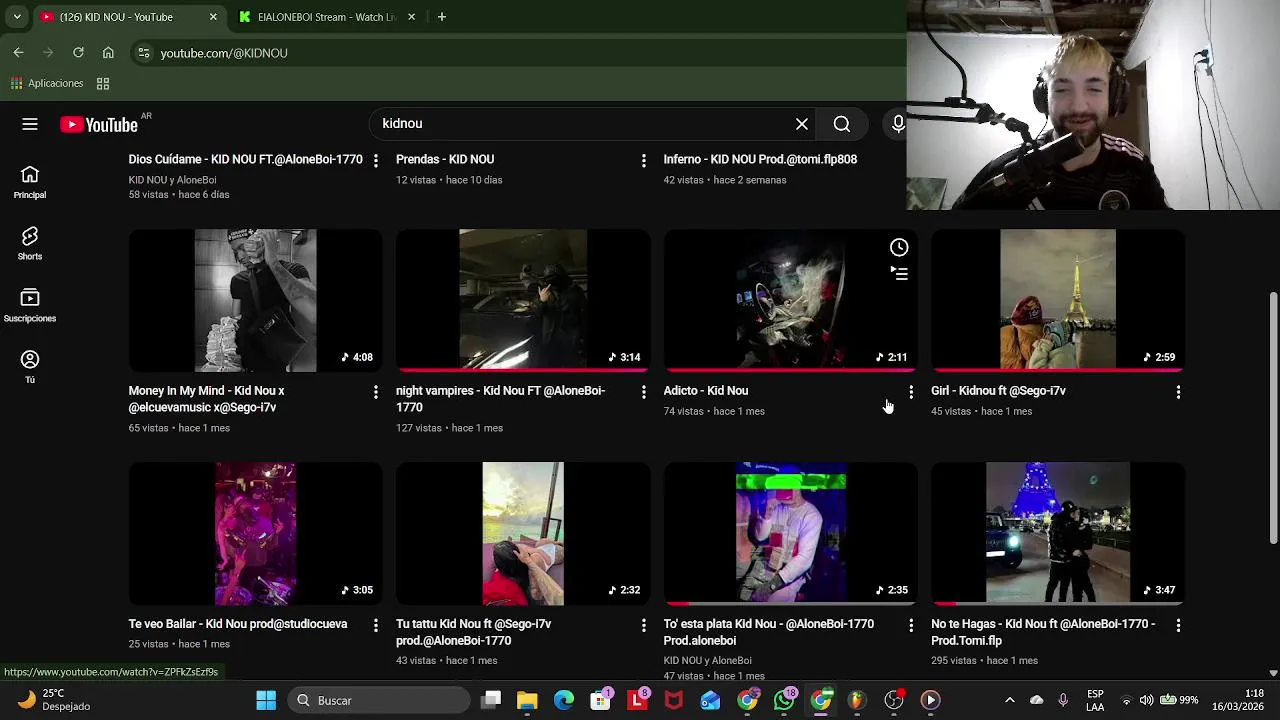Open the tab groups grid icon
This screenshot has width=1280, height=720.
tap(103, 84)
